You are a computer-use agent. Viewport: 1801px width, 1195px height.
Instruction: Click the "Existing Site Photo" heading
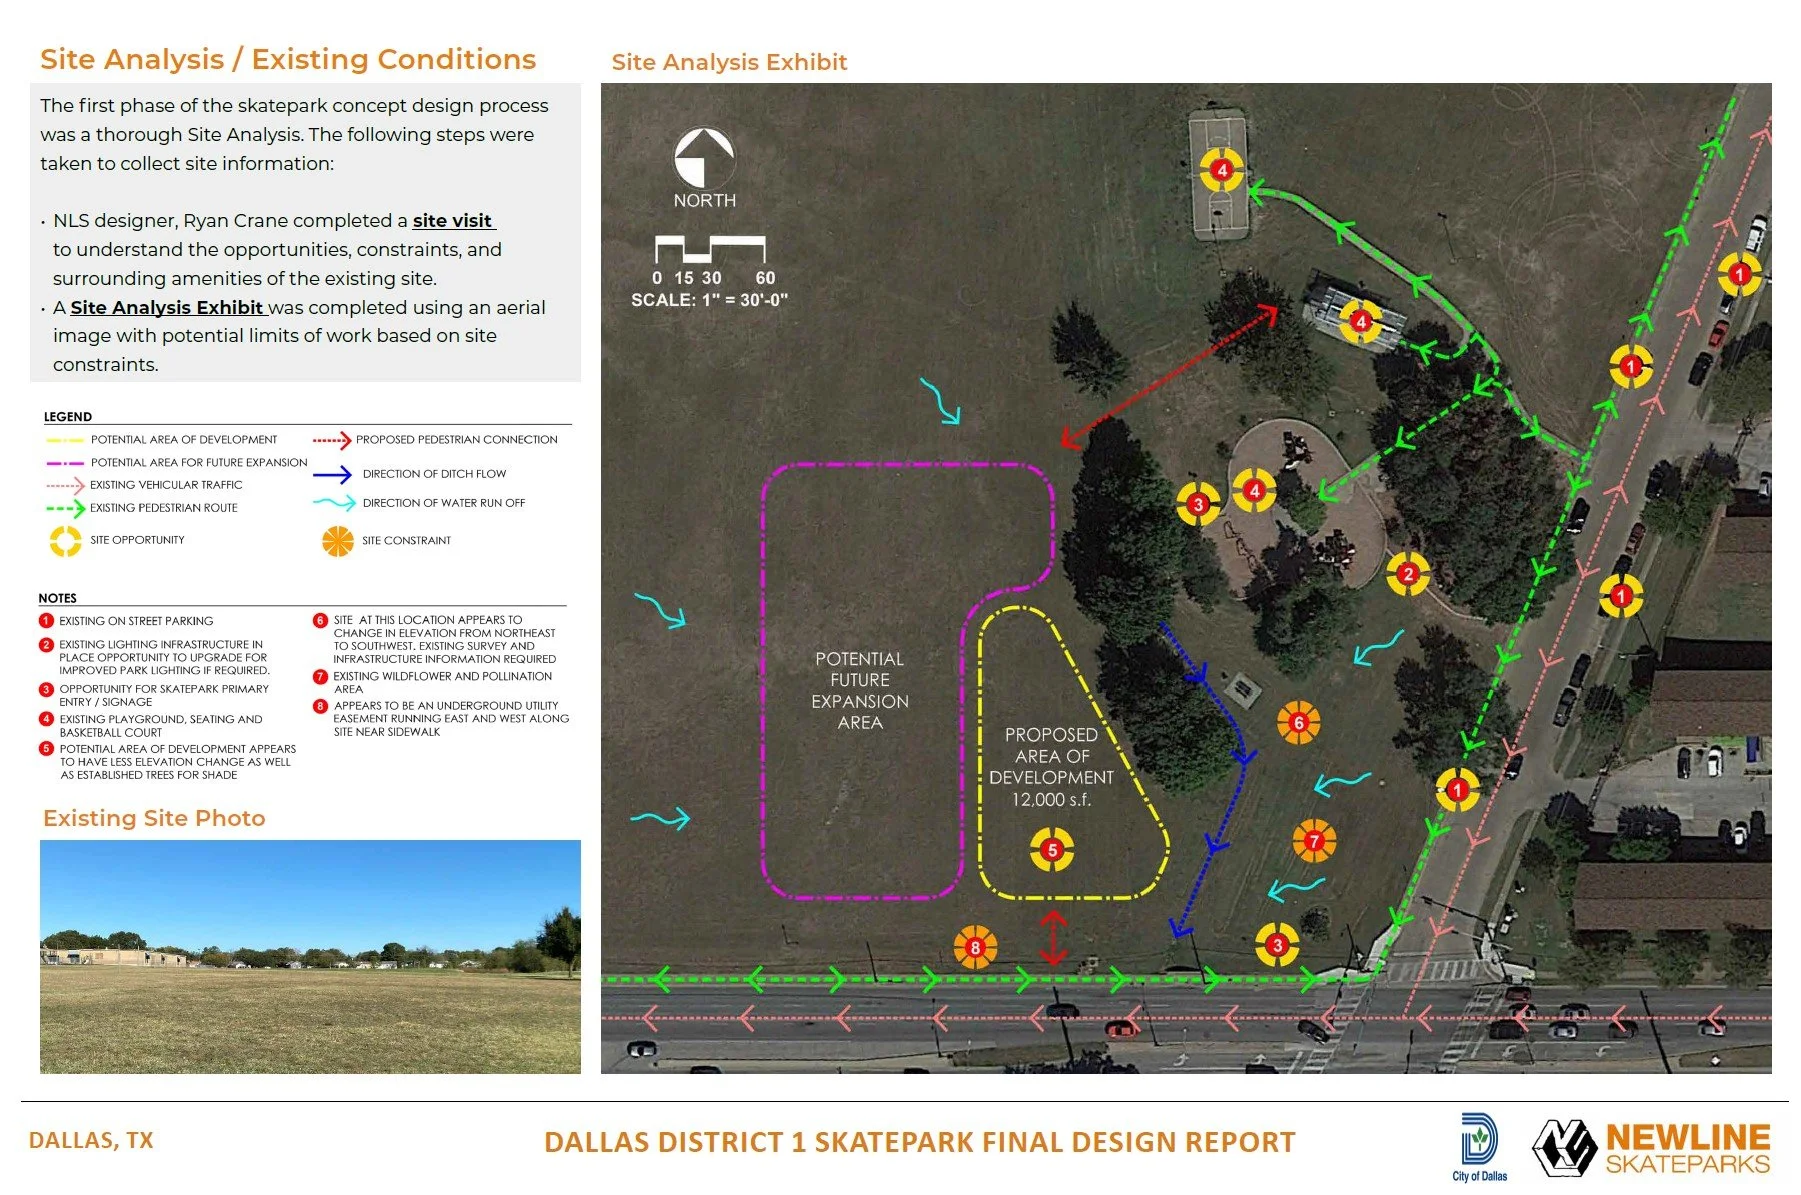(154, 818)
